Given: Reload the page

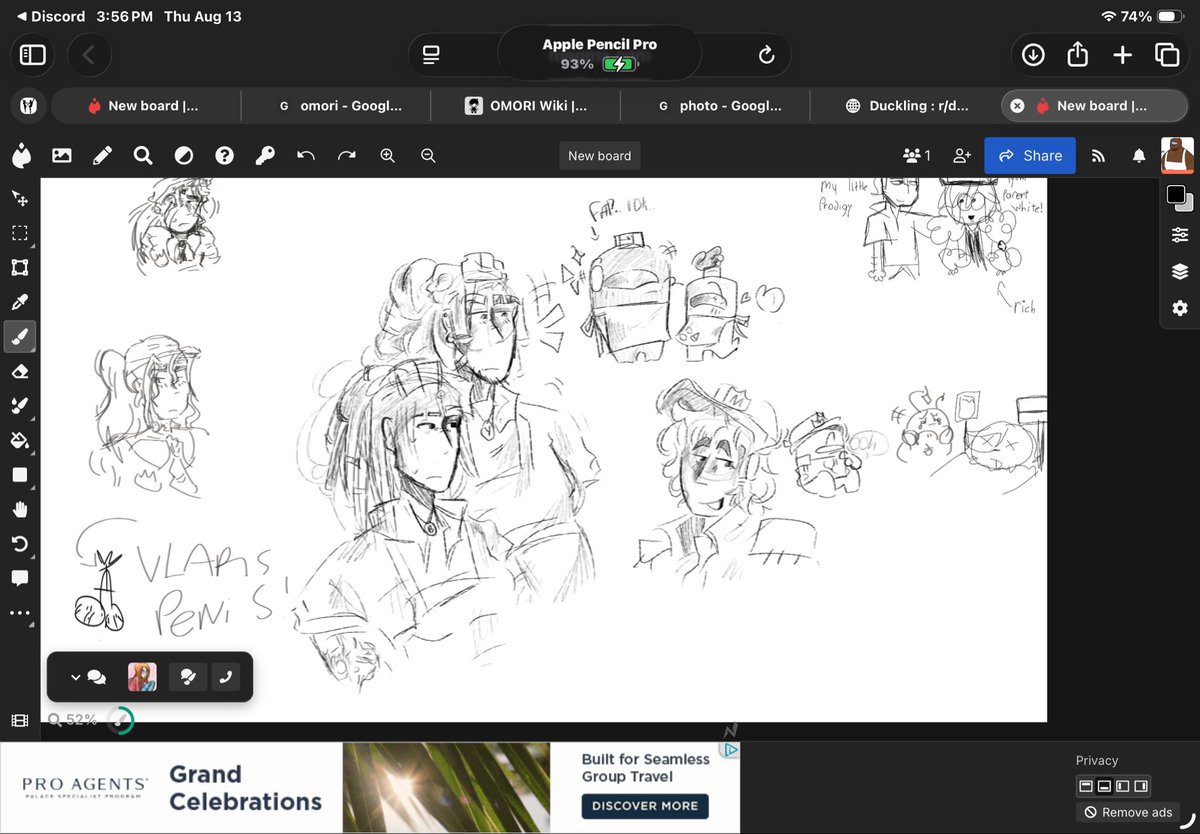Looking at the screenshot, I should pos(767,55).
